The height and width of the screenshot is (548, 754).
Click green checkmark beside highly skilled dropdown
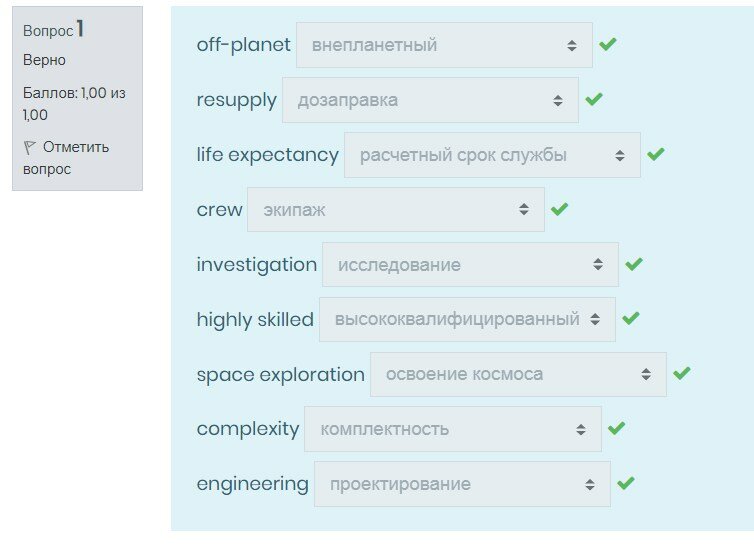click(630, 319)
